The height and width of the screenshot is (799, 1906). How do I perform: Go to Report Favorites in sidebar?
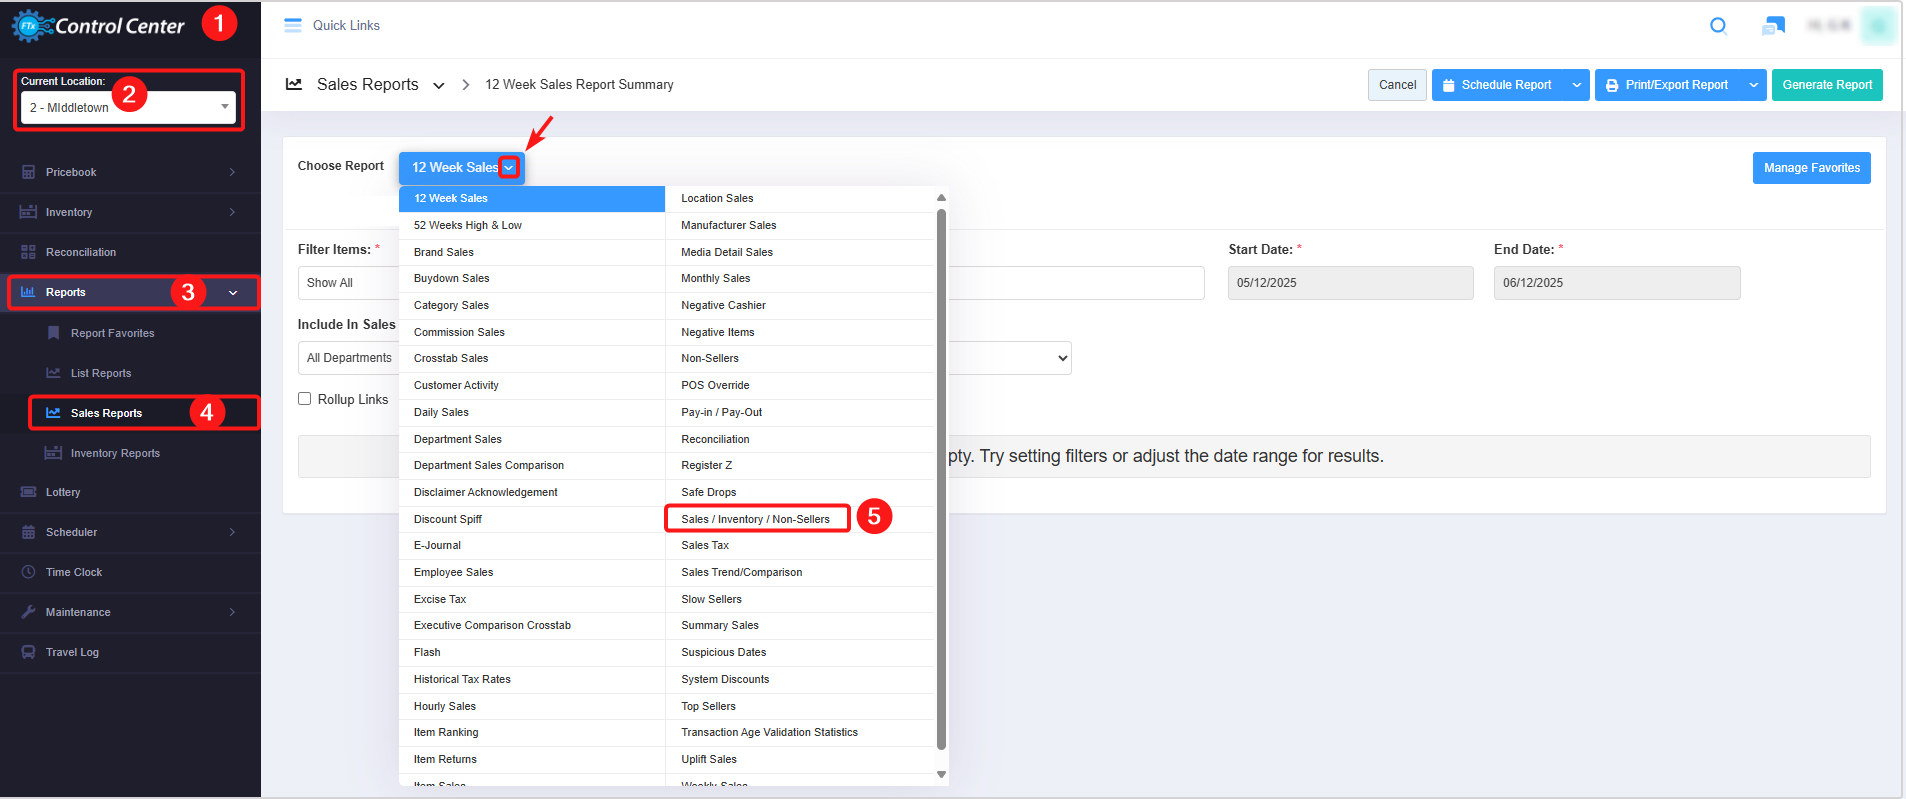tap(112, 333)
